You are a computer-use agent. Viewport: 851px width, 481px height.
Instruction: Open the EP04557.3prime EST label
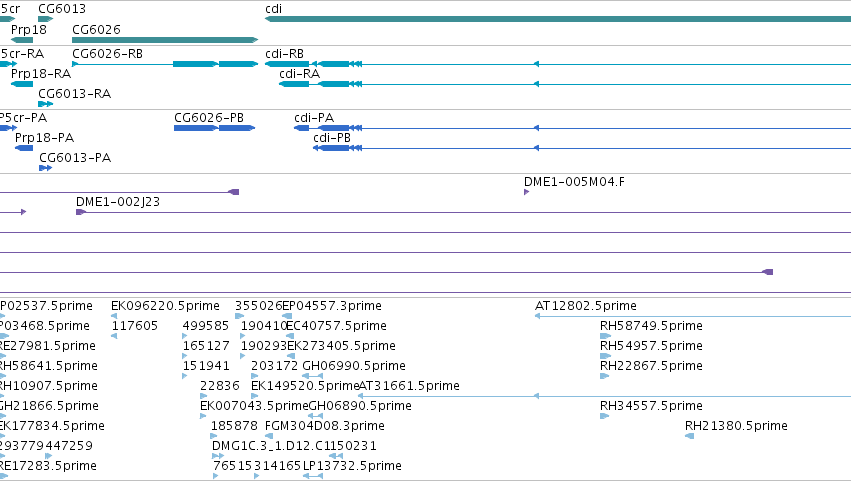tap(332, 306)
